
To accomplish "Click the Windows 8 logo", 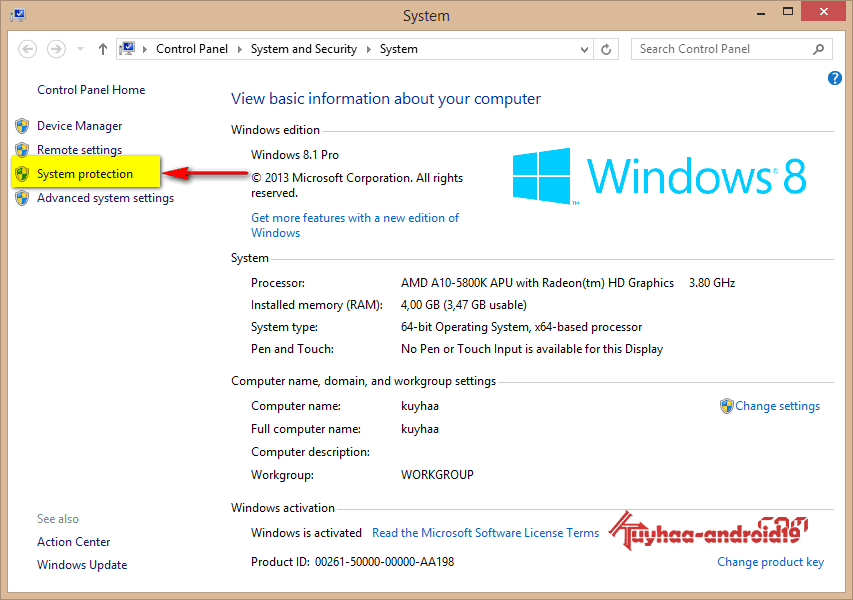I will (659, 176).
